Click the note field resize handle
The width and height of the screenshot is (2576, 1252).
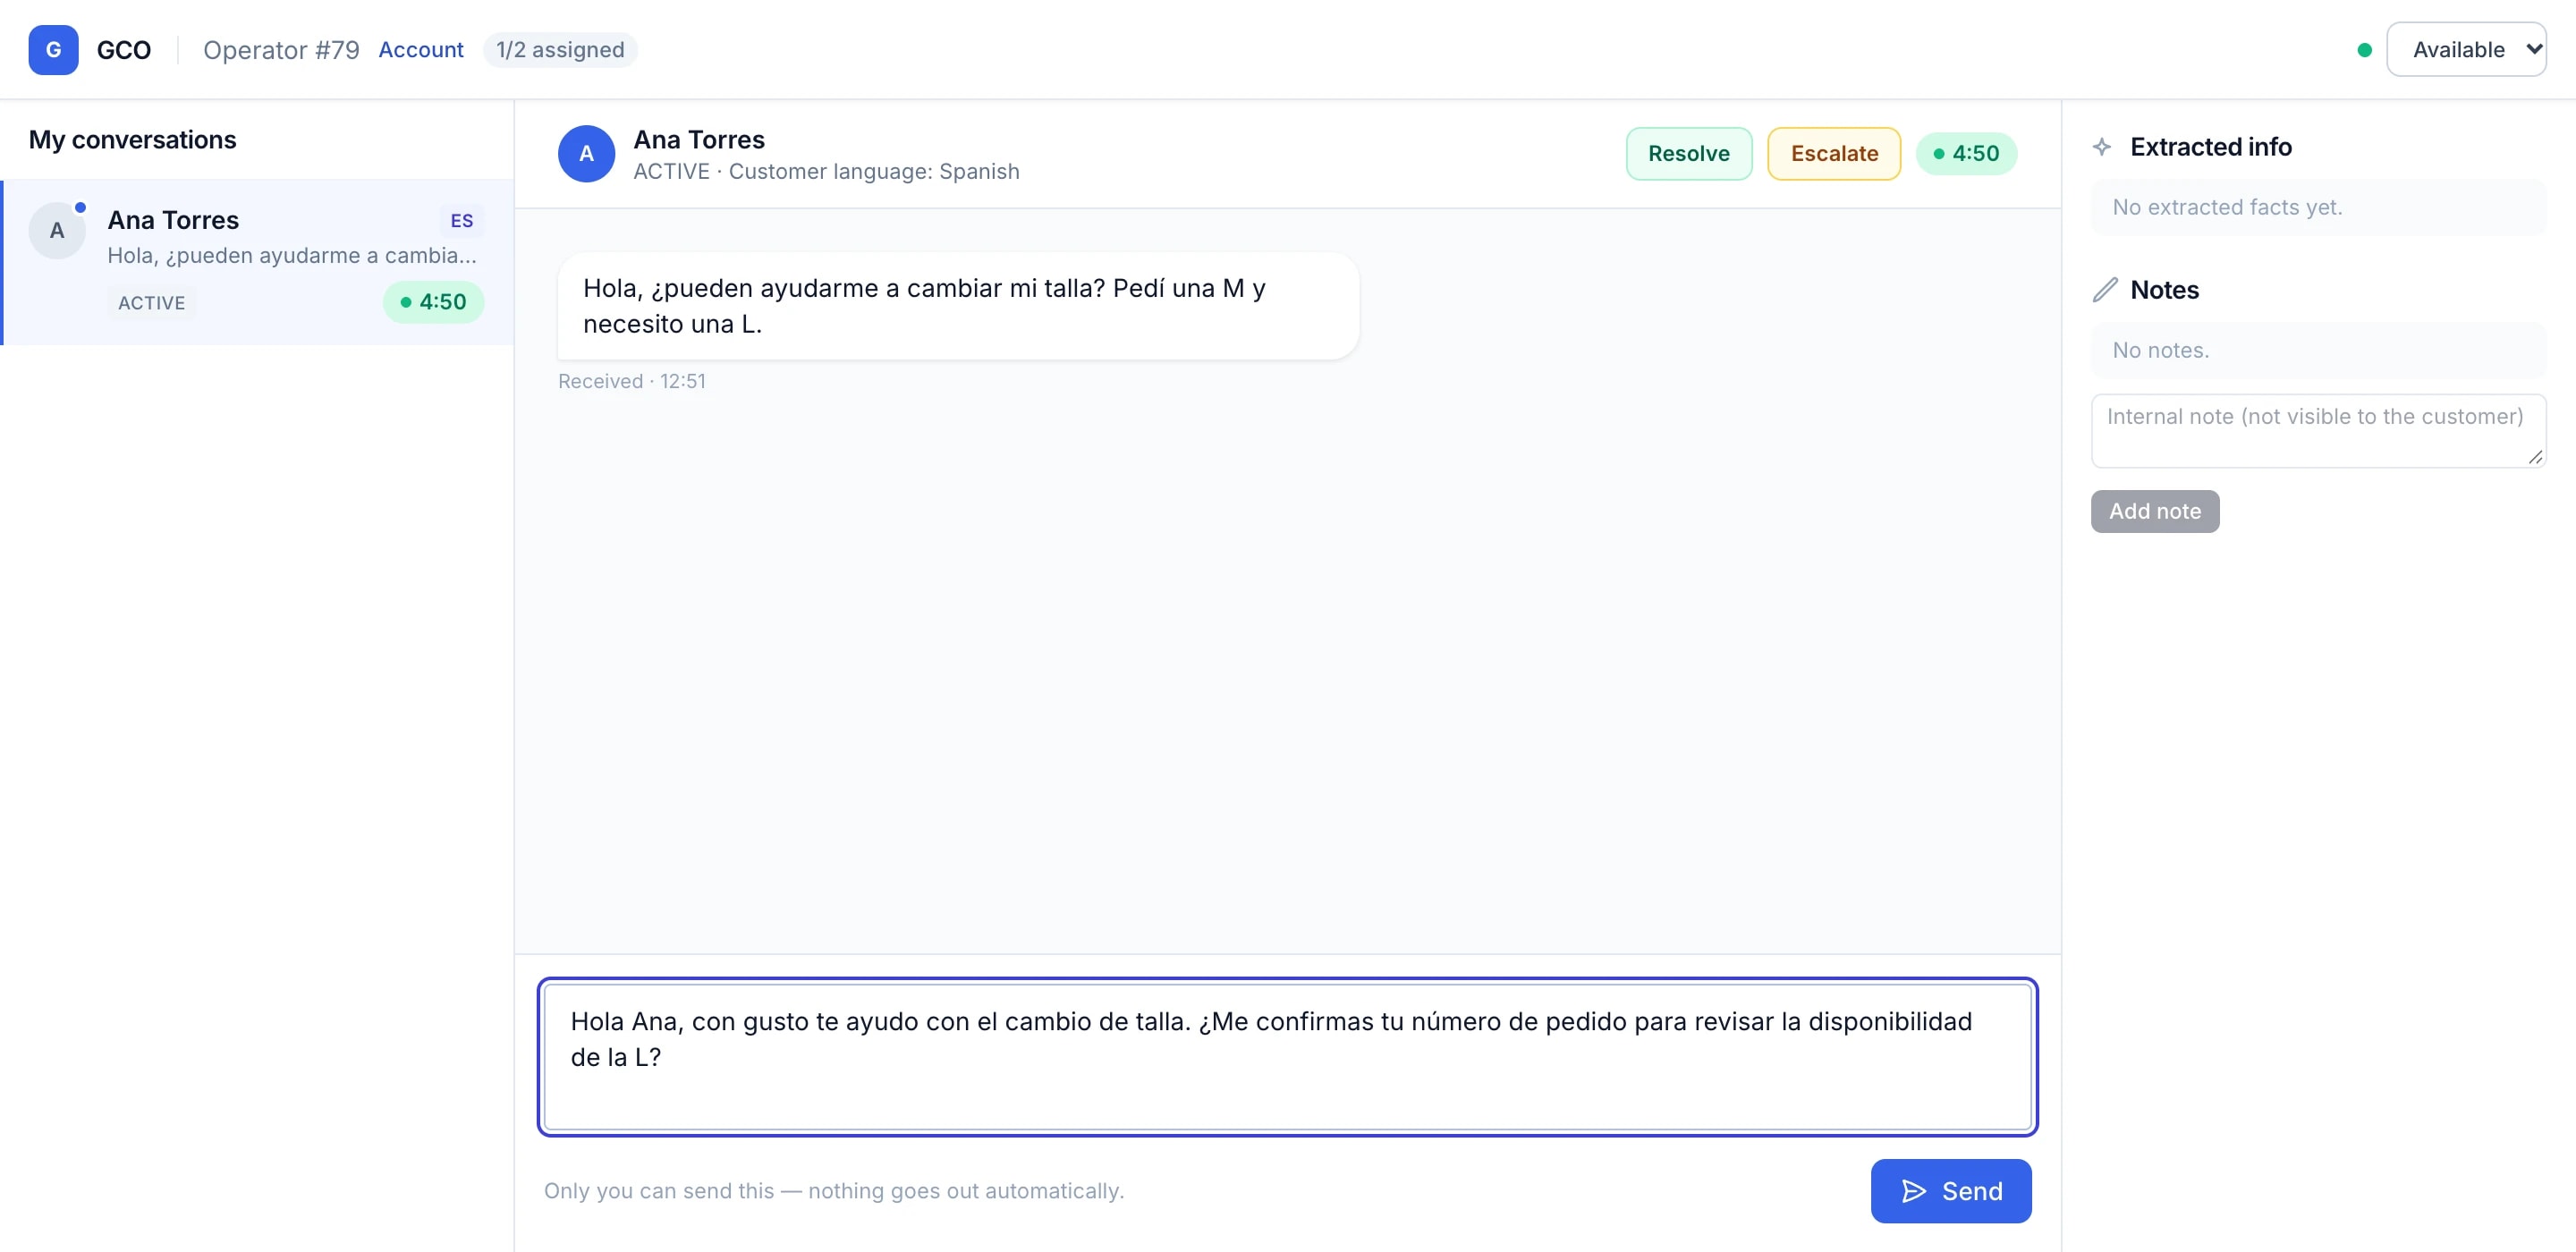[2534, 457]
